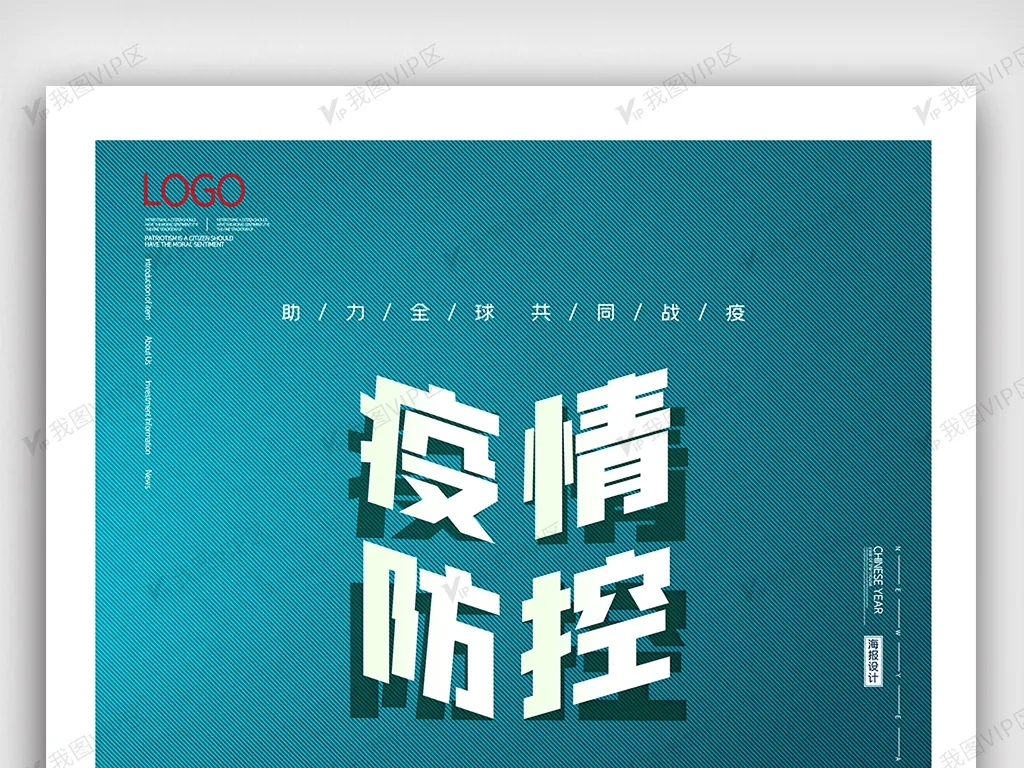
Task: Click the vertical 'CHINESE YEAR' text
Action: tap(878, 580)
